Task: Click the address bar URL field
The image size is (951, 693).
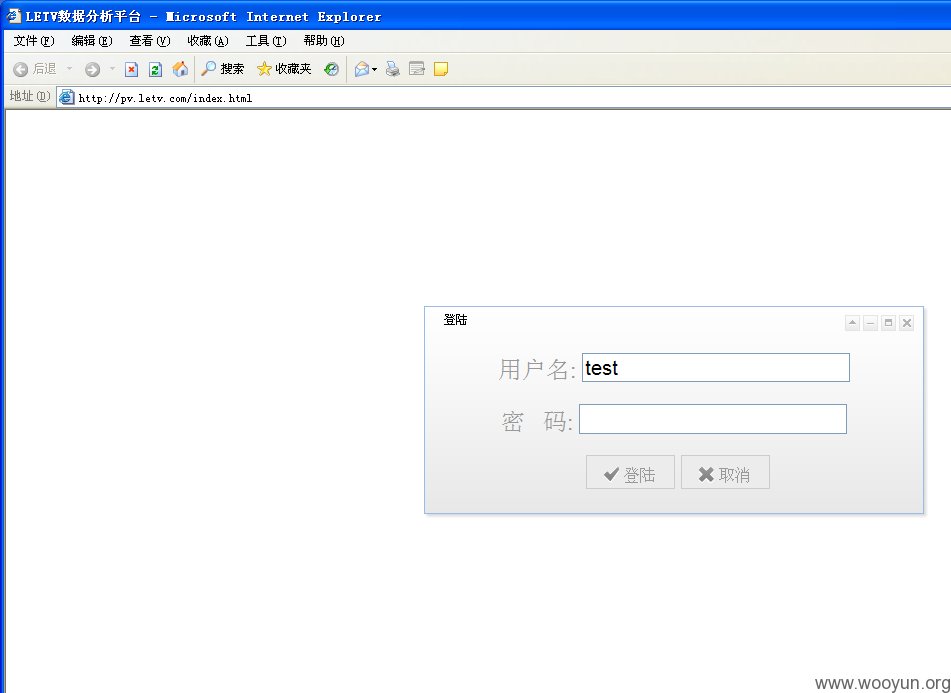Action: [503, 98]
